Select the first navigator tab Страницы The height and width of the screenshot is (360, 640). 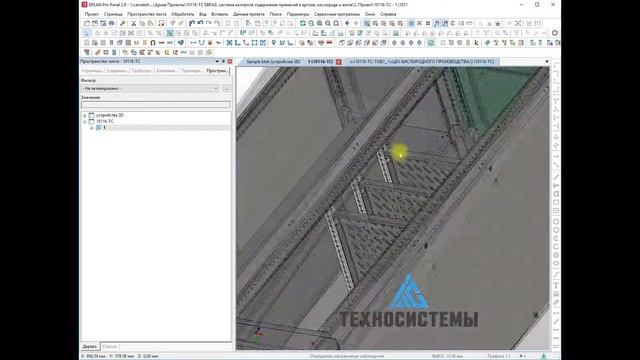click(92, 71)
